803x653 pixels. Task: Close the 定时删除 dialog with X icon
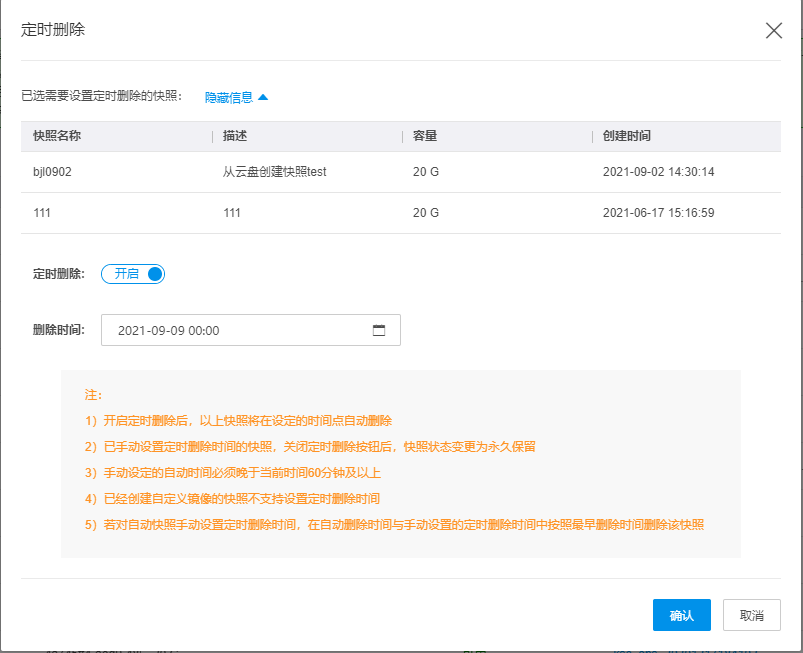click(x=773, y=30)
